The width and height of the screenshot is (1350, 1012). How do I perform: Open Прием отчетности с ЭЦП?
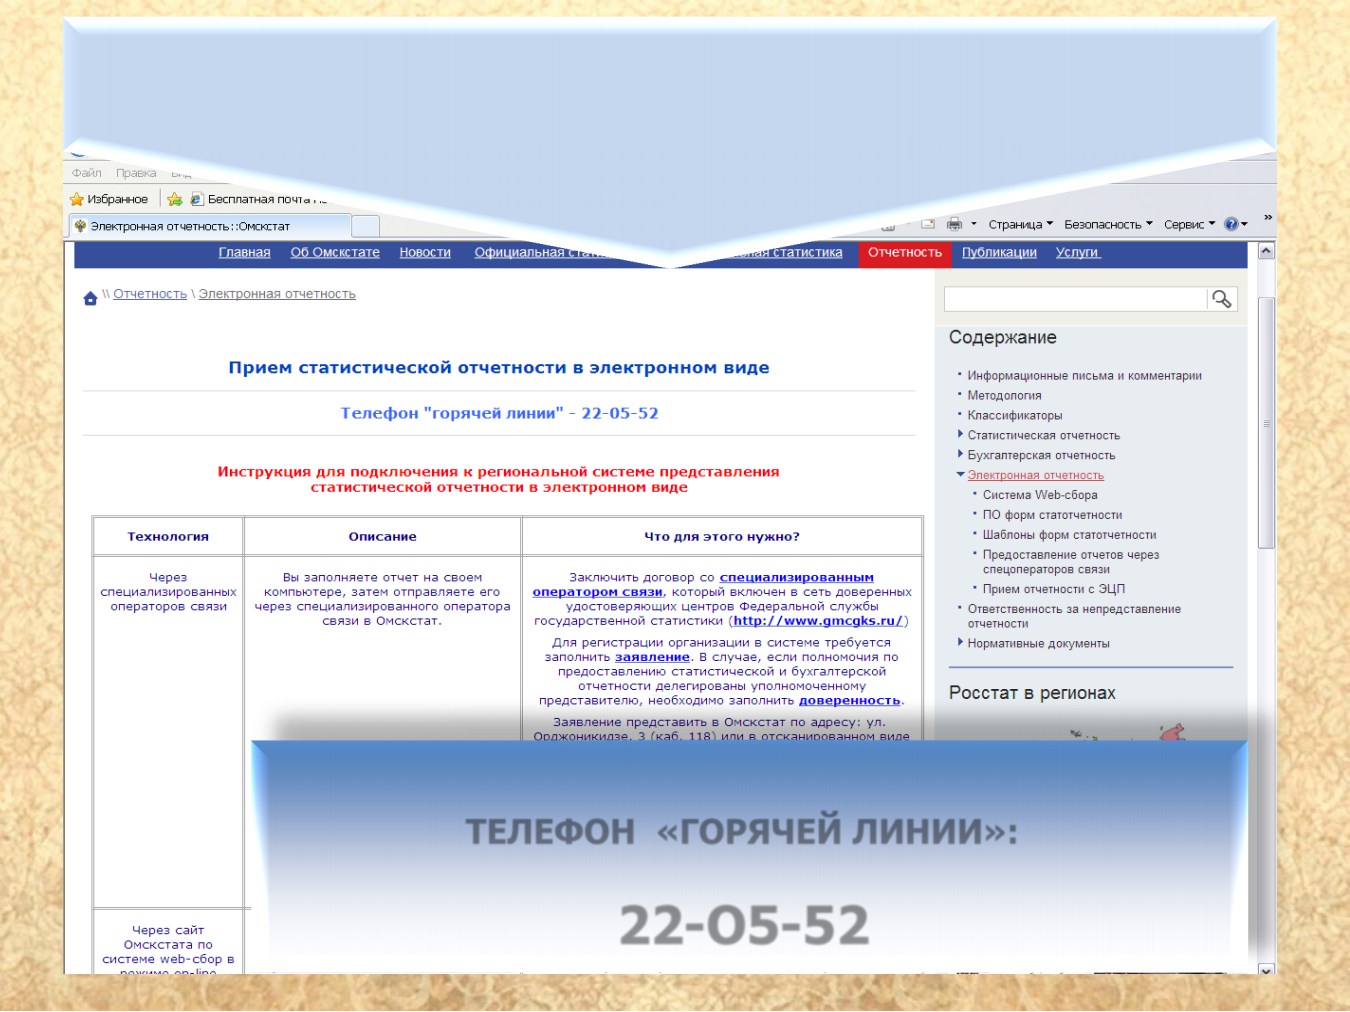click(1054, 589)
